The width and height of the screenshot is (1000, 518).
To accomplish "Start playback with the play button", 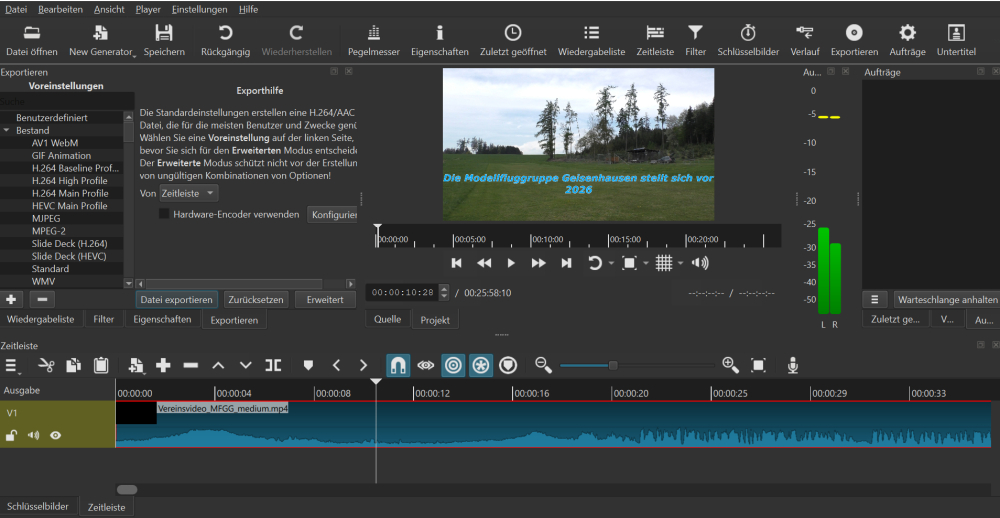I will pos(511,263).
